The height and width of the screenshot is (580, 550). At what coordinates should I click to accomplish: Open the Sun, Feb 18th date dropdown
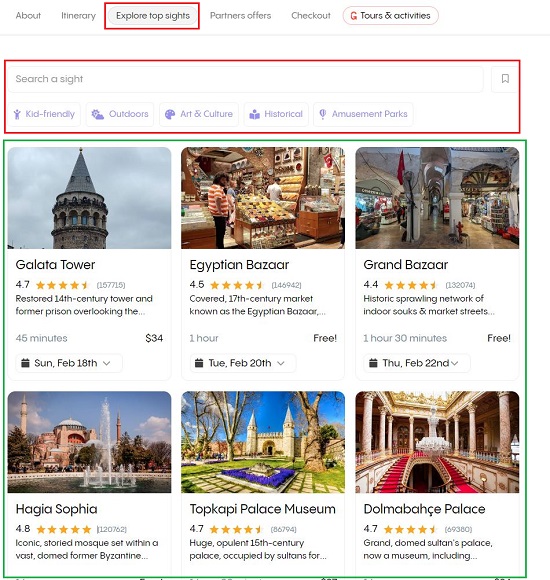(x=69, y=363)
